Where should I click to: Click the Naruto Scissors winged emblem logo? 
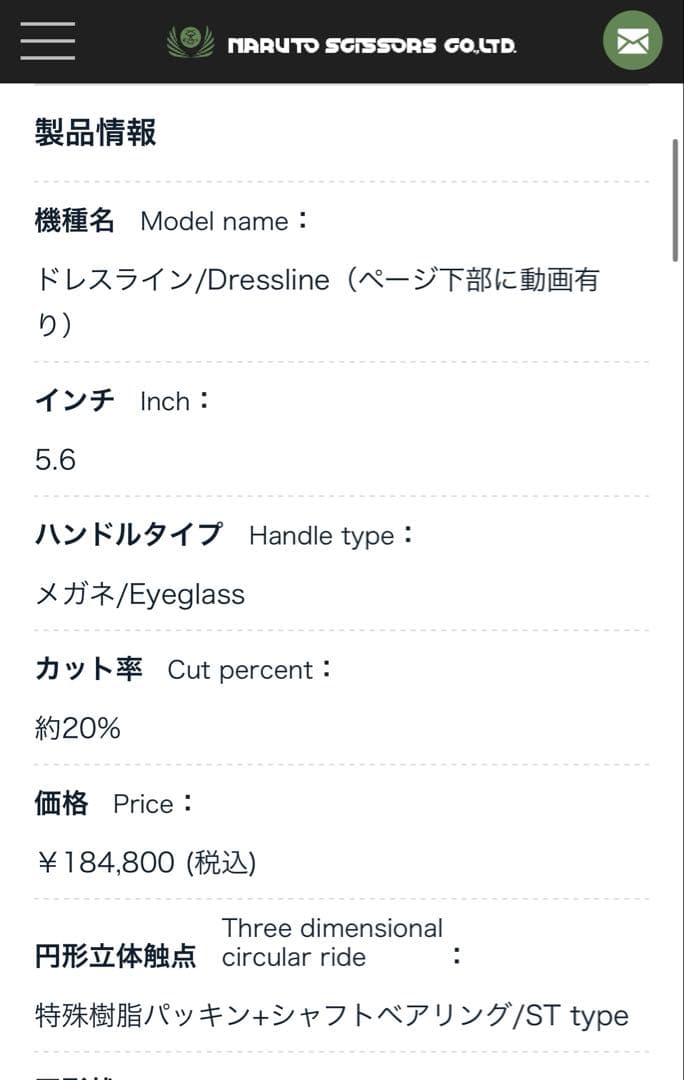coord(190,42)
